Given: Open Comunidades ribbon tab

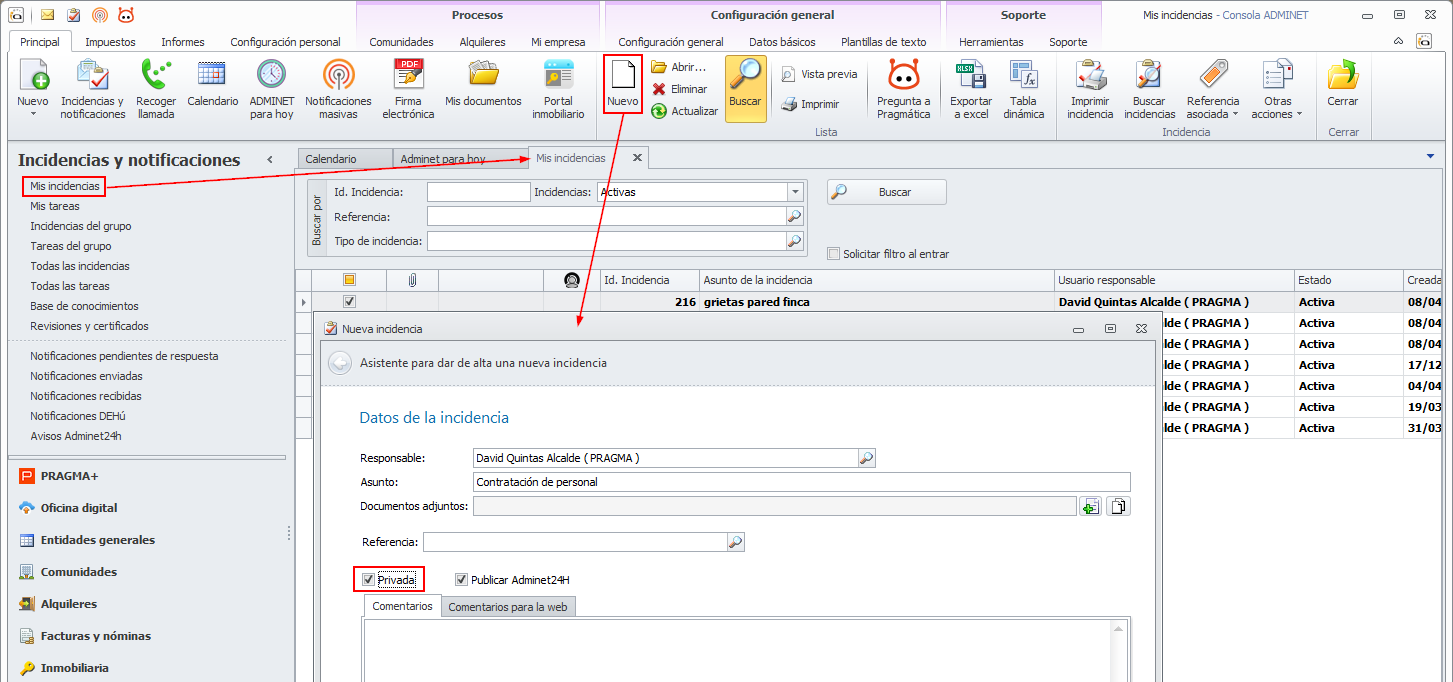Looking at the screenshot, I should [x=401, y=42].
